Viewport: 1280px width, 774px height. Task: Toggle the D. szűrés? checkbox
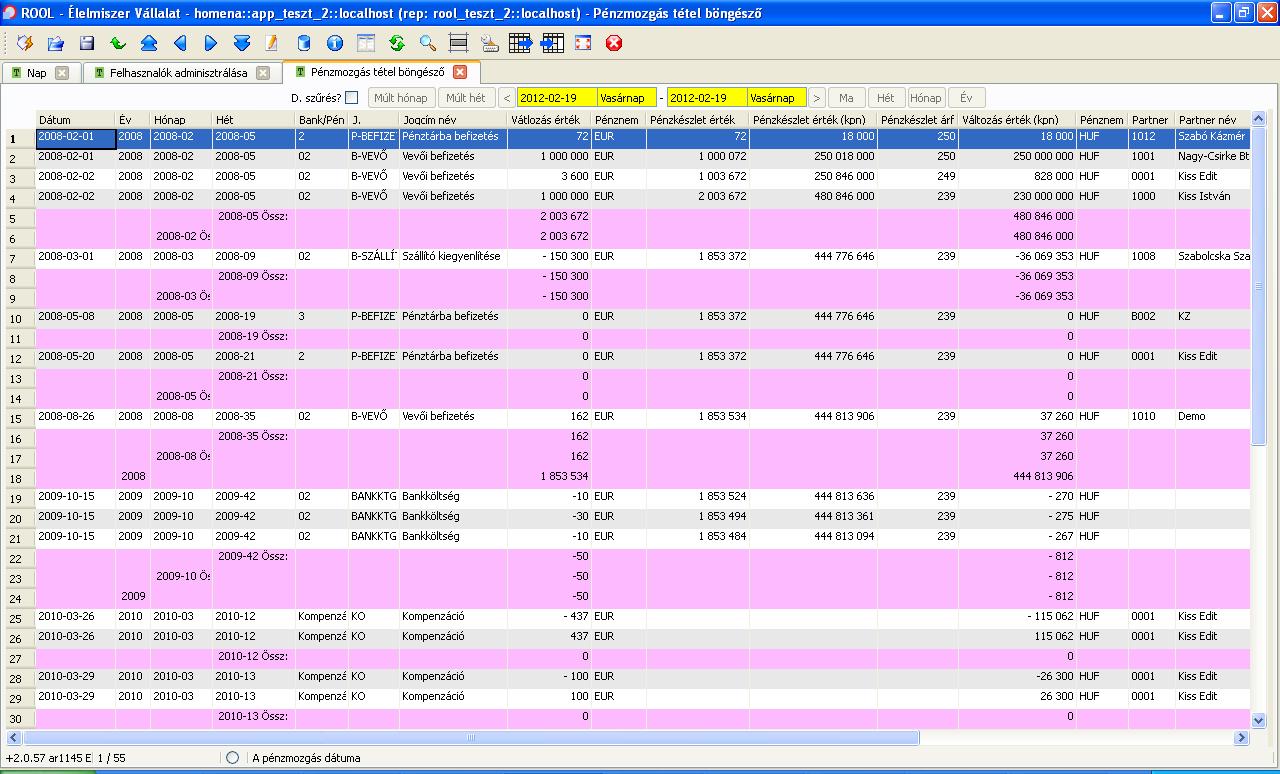[351, 98]
